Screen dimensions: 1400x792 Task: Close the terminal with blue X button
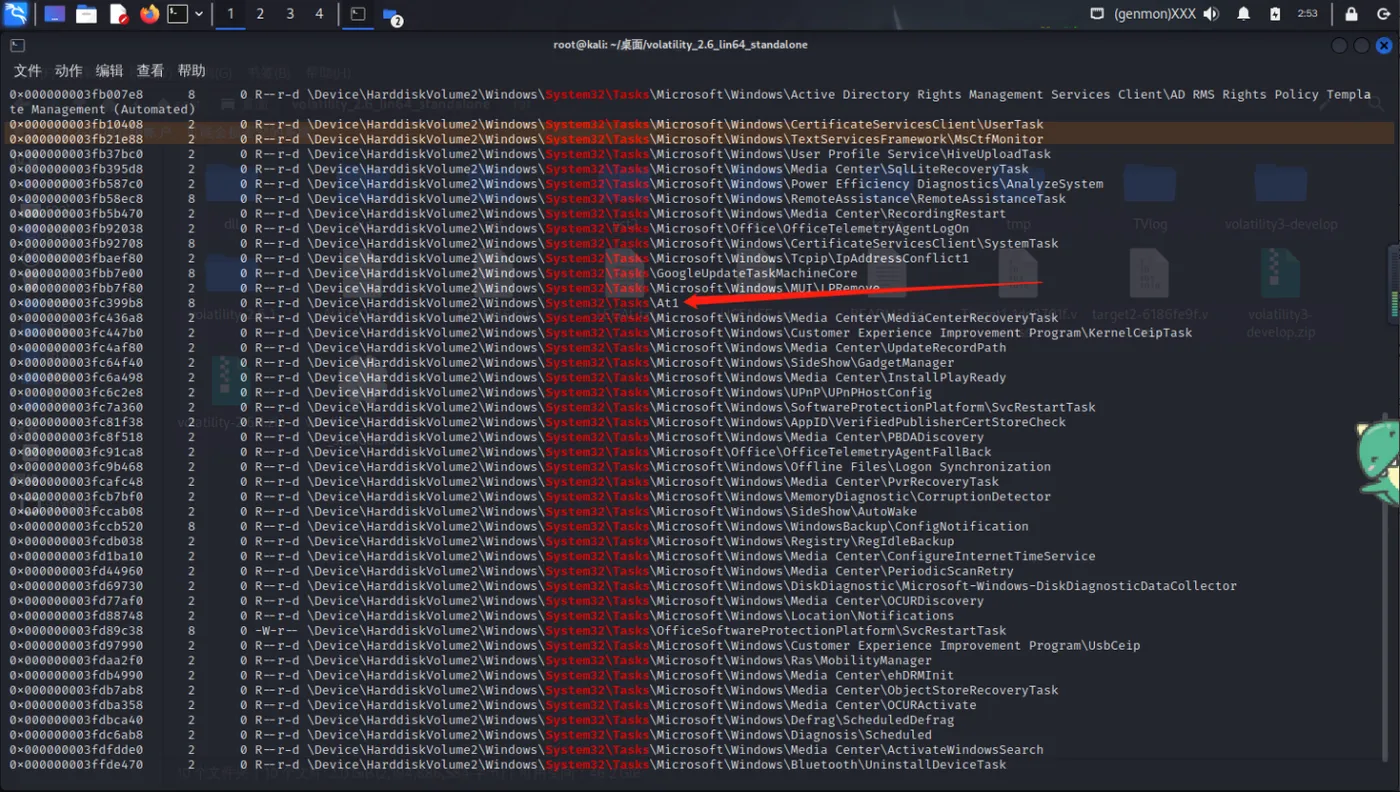(x=1383, y=45)
